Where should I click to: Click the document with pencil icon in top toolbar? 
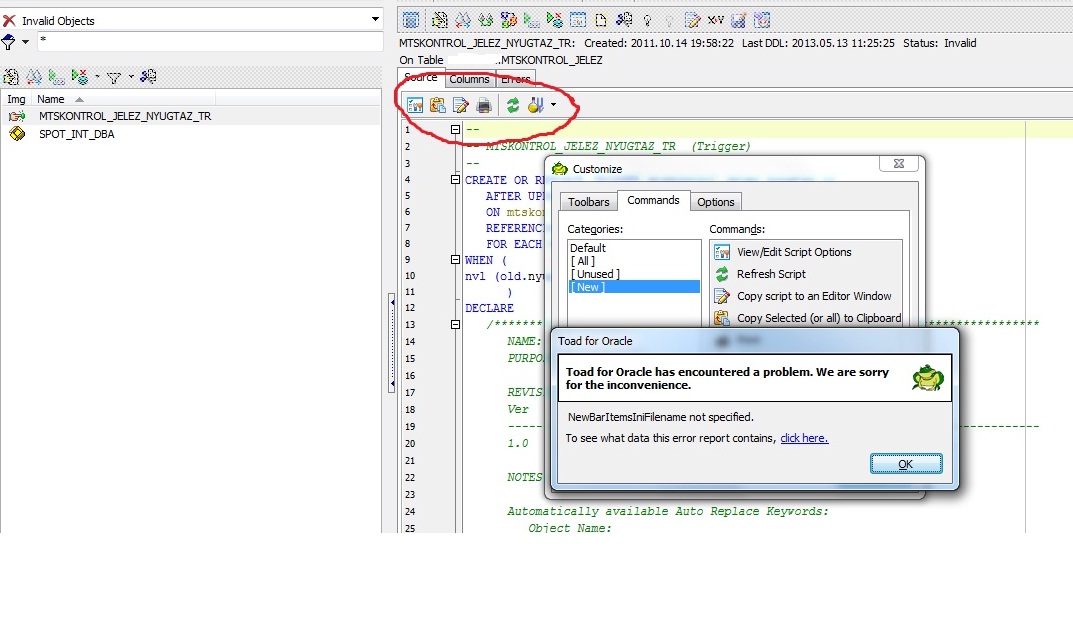coord(693,21)
